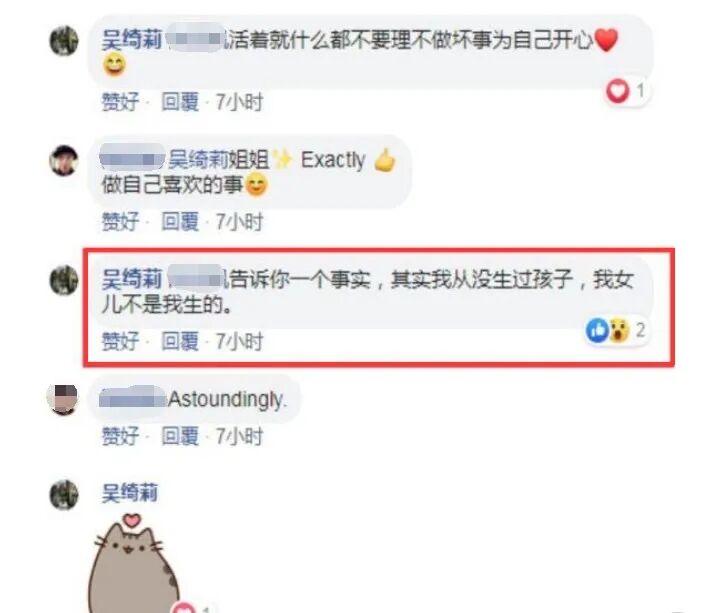Screen dimensions: 701x613
Task: Click the wow reaction emoji in highlighted comment
Action: pos(619,330)
